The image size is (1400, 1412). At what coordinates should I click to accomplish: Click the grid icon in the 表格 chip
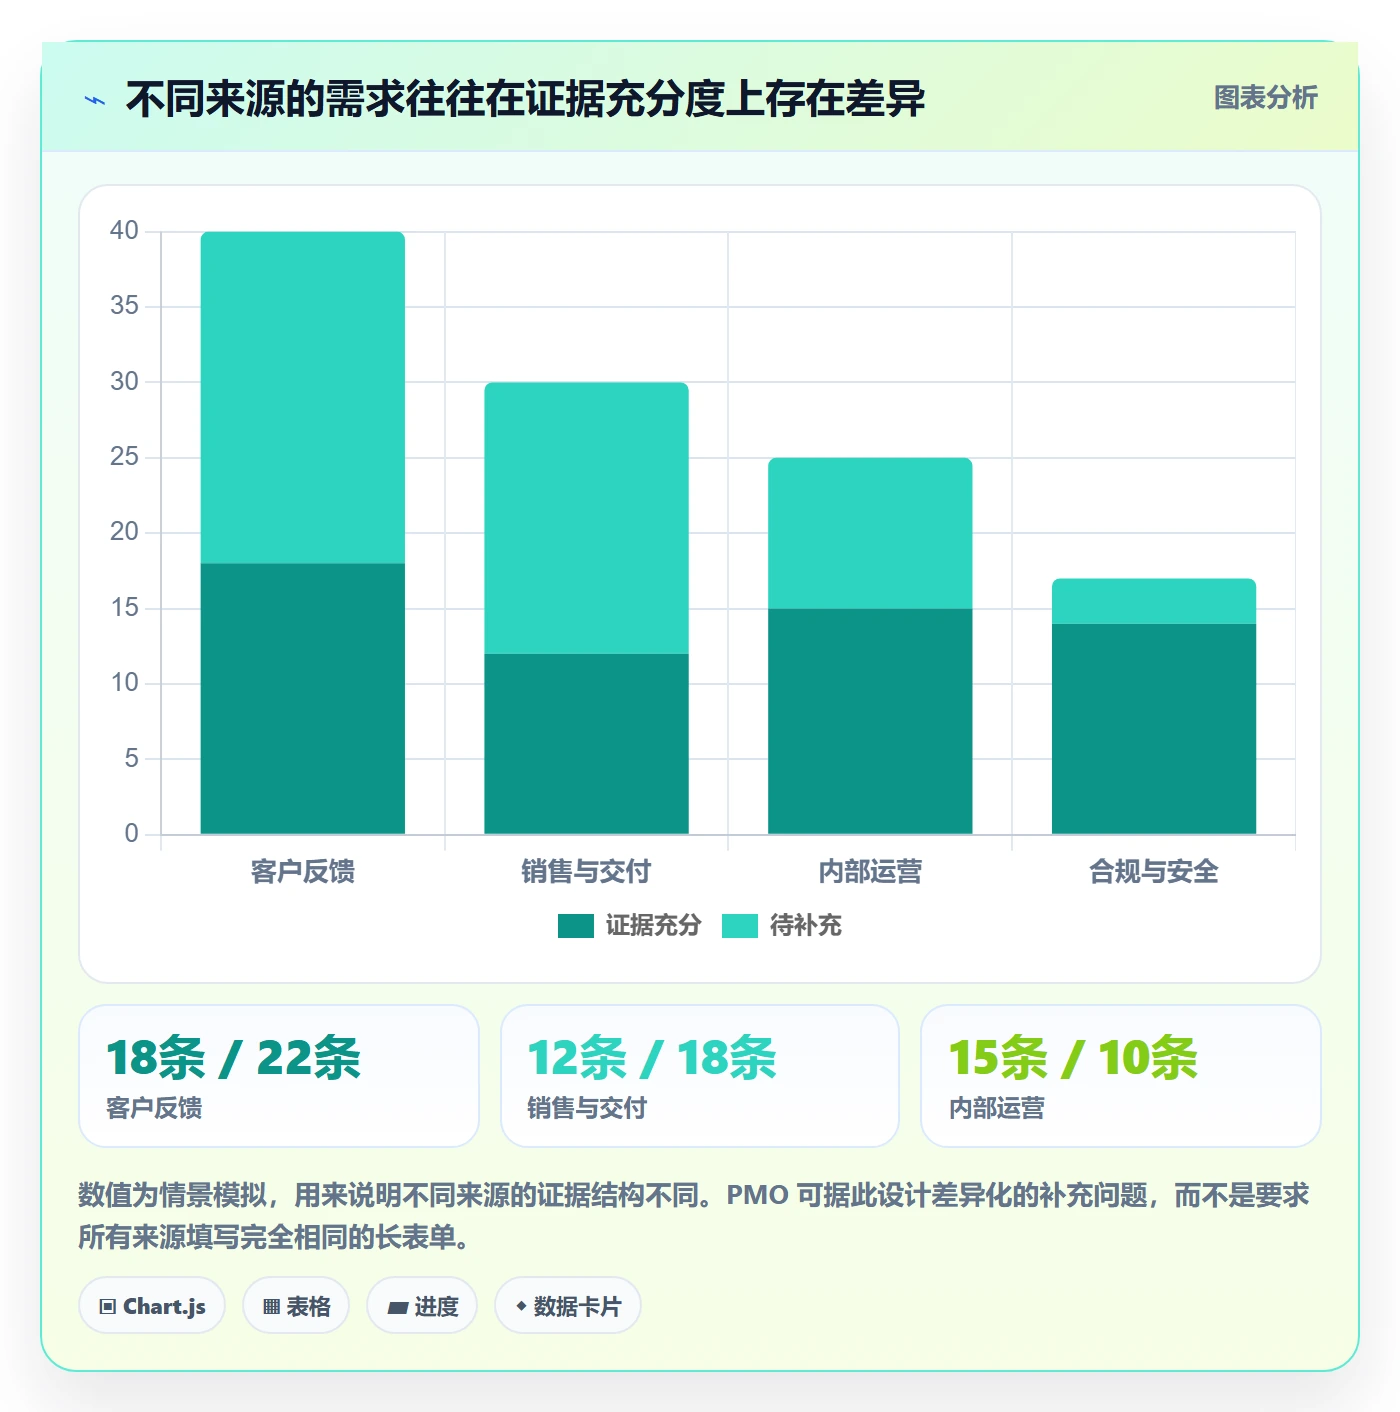(x=271, y=1307)
